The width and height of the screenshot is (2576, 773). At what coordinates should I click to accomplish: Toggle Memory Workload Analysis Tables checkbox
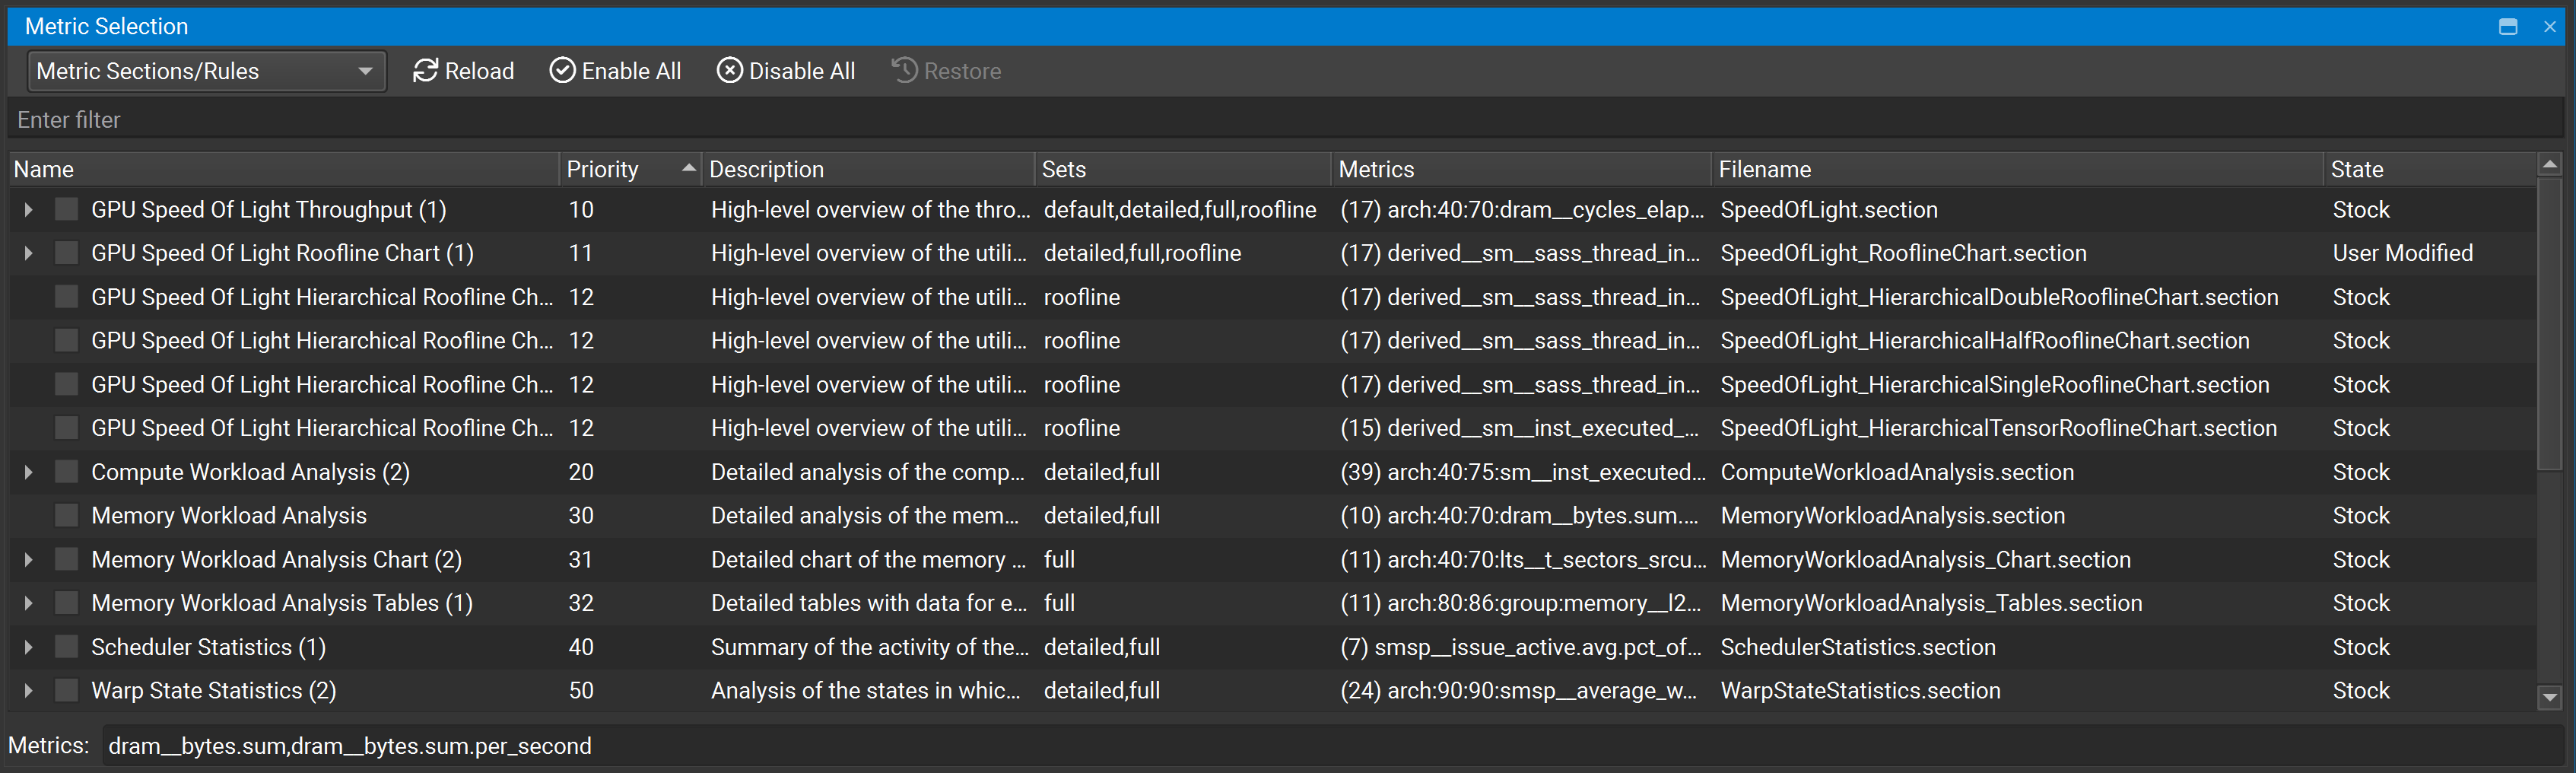pos(66,603)
